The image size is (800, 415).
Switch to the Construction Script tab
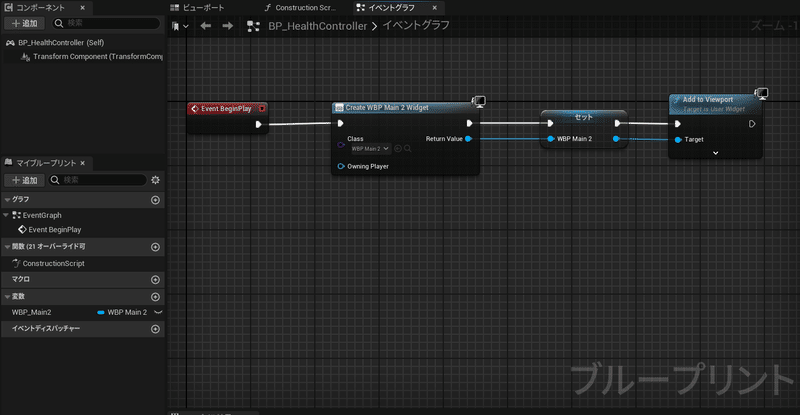click(301, 8)
